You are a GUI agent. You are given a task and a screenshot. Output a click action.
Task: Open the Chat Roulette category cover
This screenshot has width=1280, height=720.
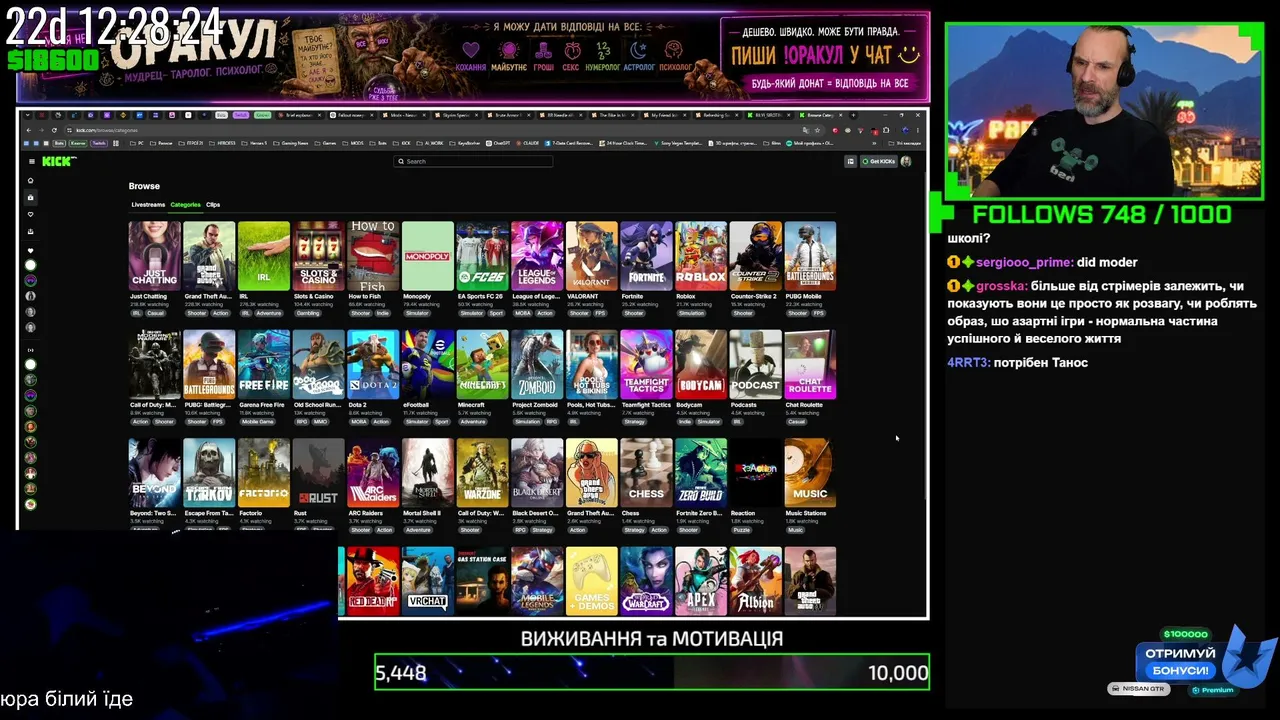(x=810, y=364)
